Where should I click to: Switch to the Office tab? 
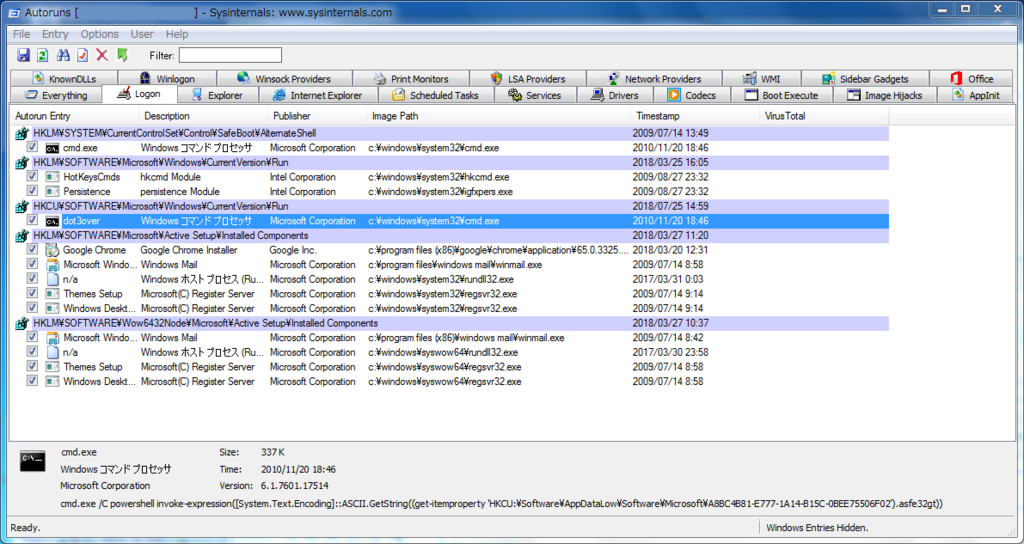[972, 78]
